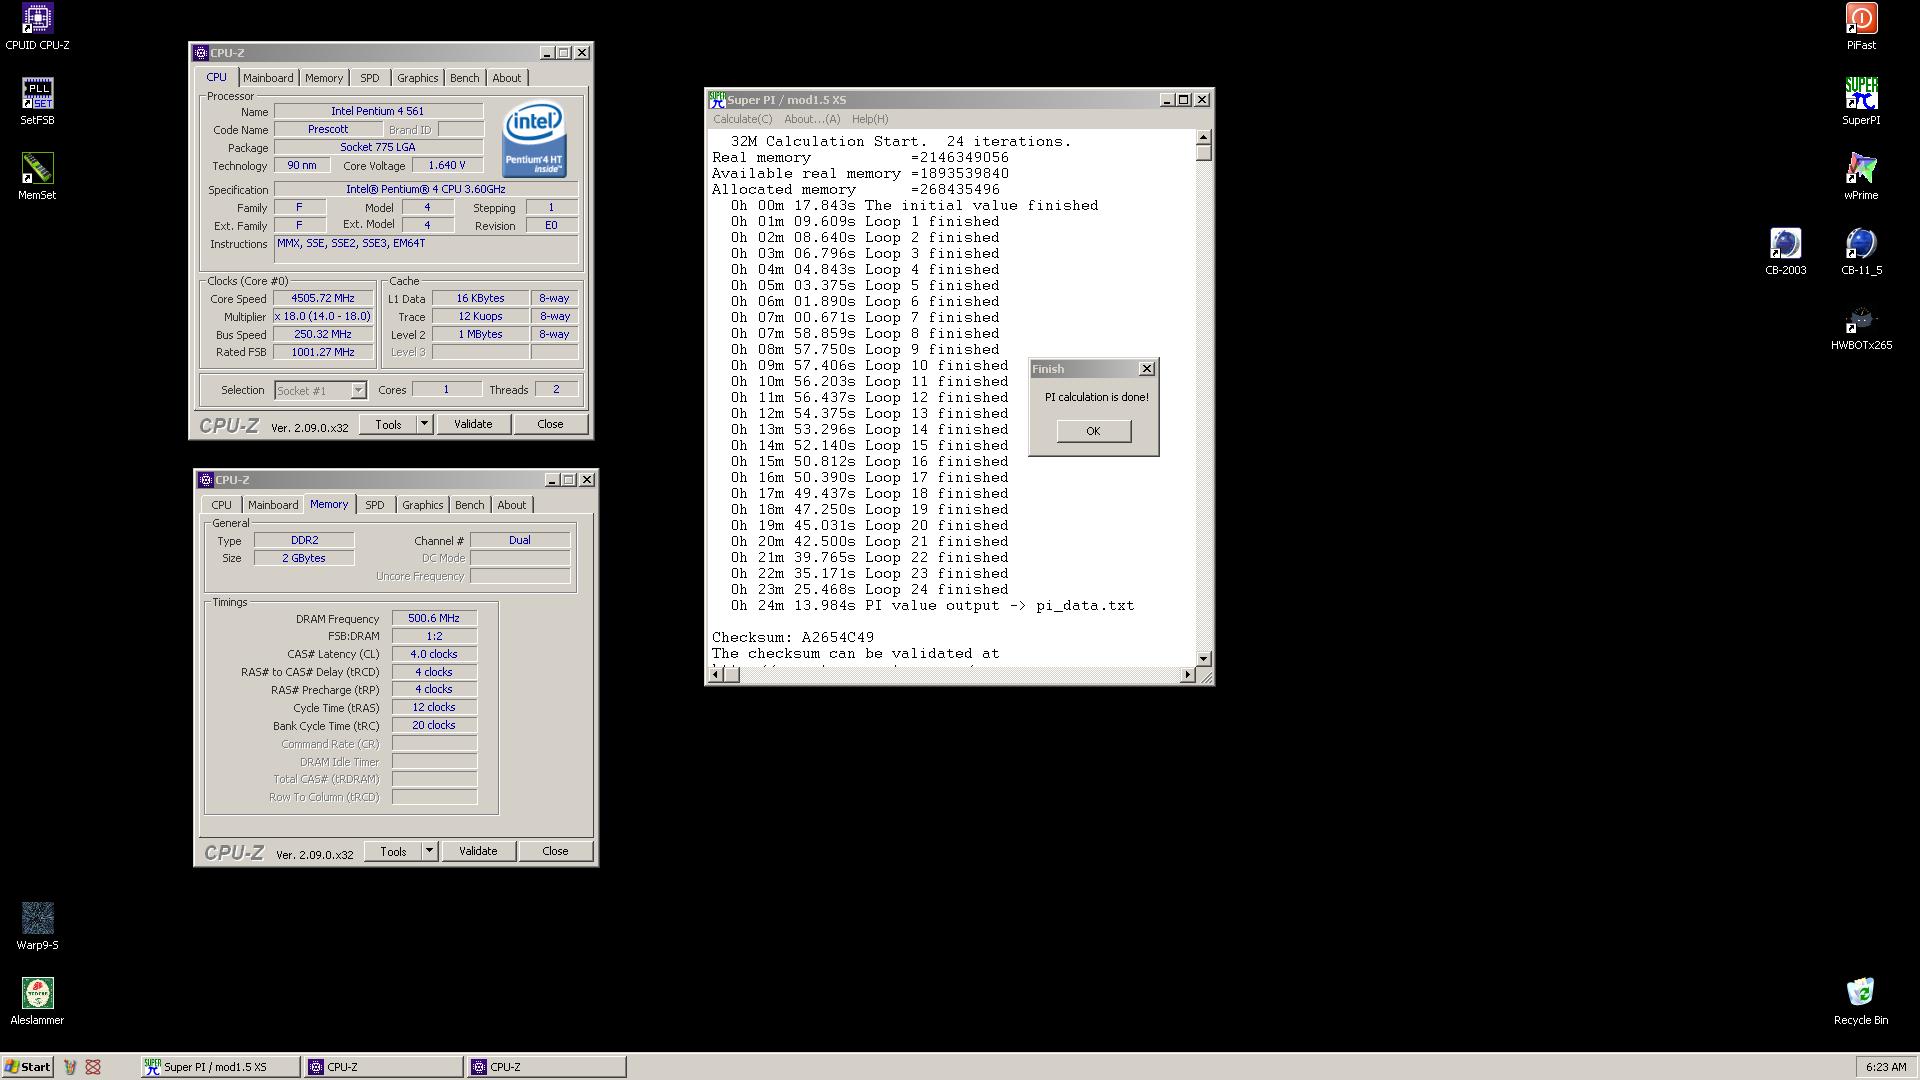The image size is (1920, 1080).
Task: Switch to Super PI taskbar button
Action: coord(220,1067)
